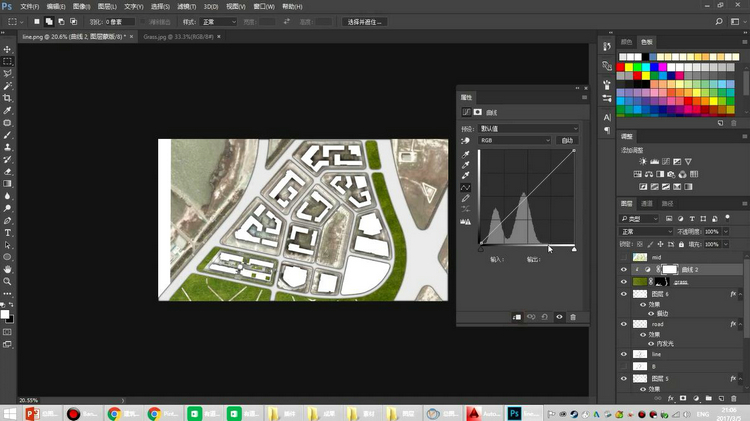Image resolution: width=750 pixels, height=421 pixels.
Task: Hide the road layer
Action: tap(624, 324)
